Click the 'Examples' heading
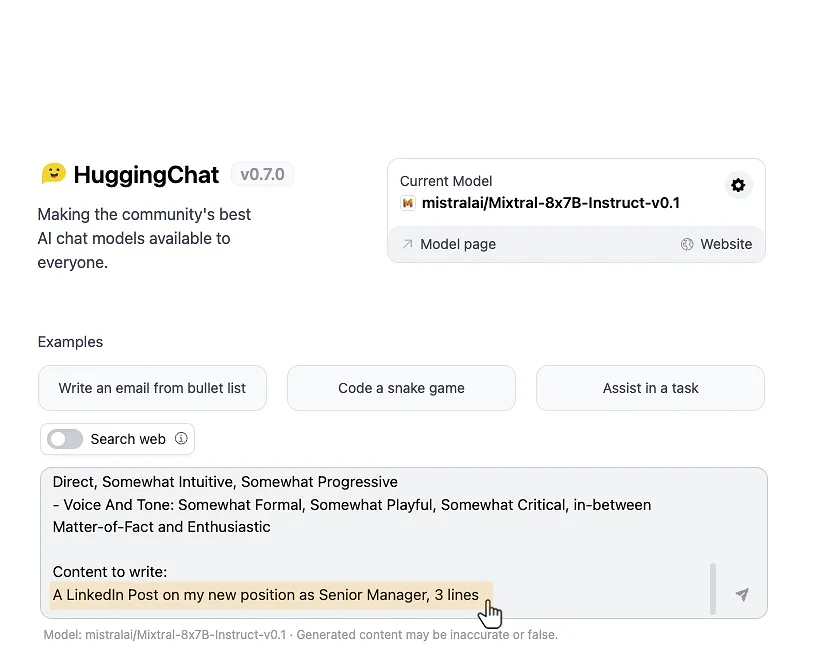 (70, 342)
